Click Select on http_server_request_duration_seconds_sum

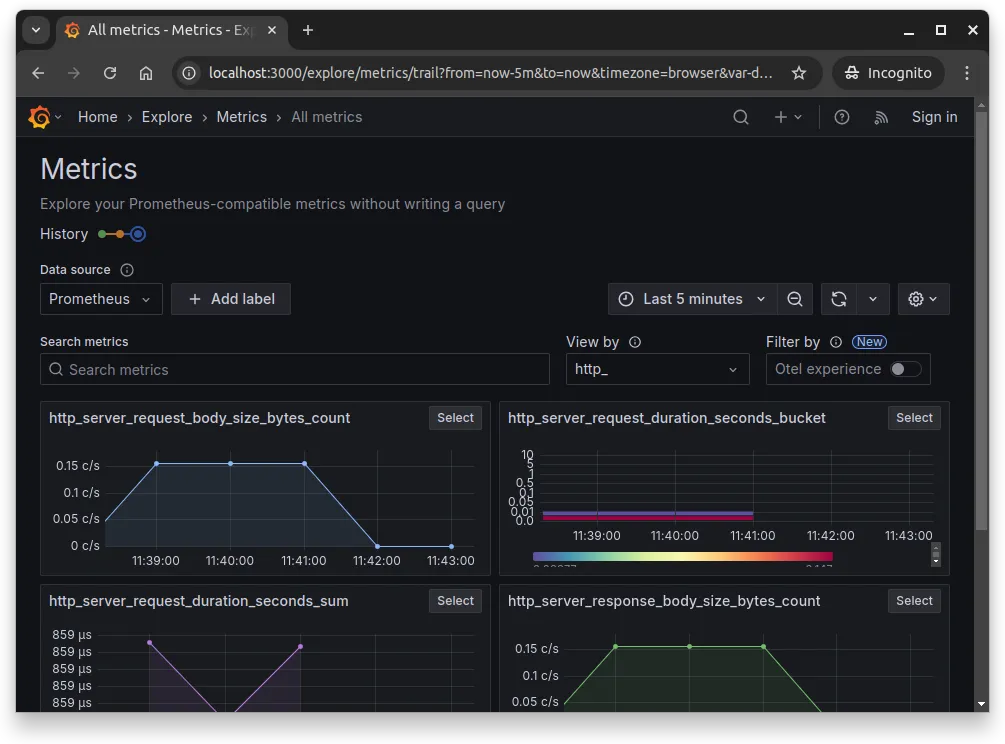pos(455,600)
